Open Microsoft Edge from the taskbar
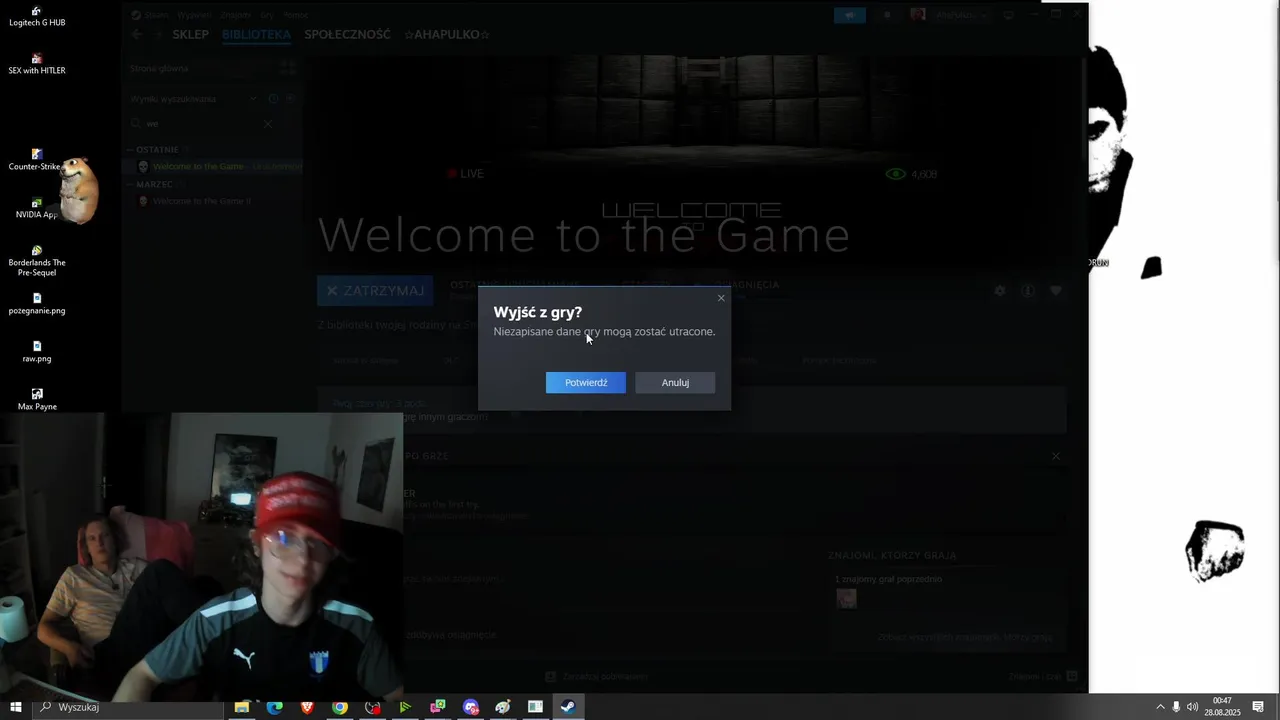 pyautogui.click(x=274, y=707)
